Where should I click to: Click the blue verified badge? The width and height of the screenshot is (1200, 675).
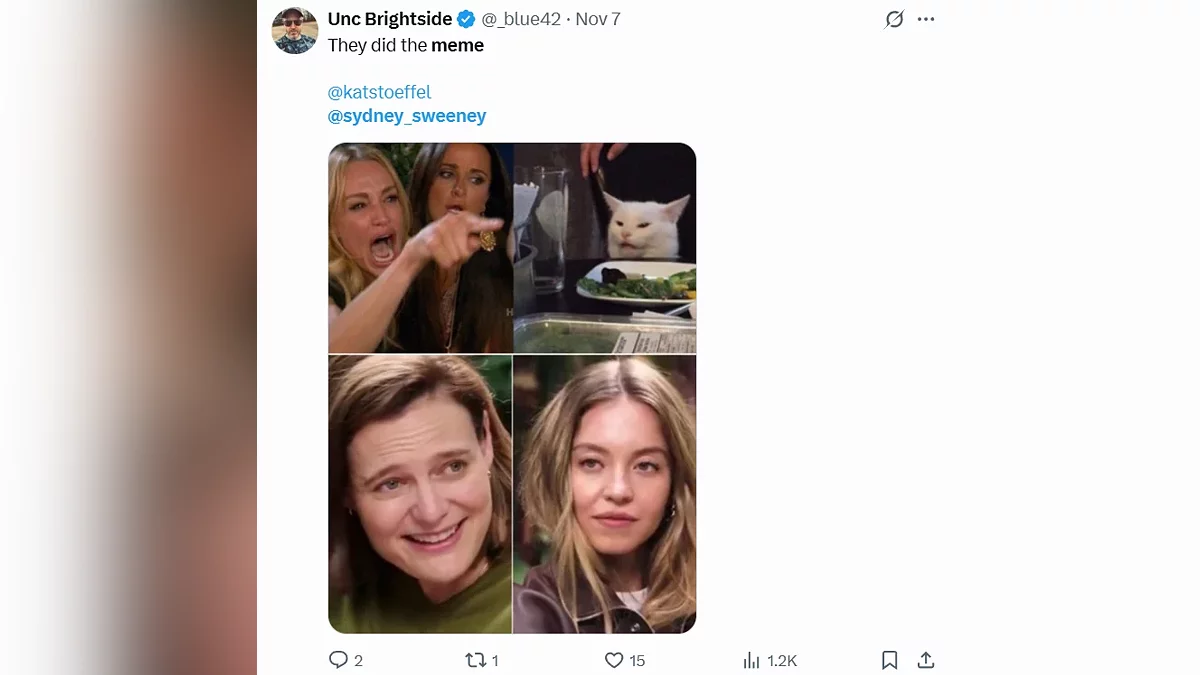pyautogui.click(x=466, y=19)
